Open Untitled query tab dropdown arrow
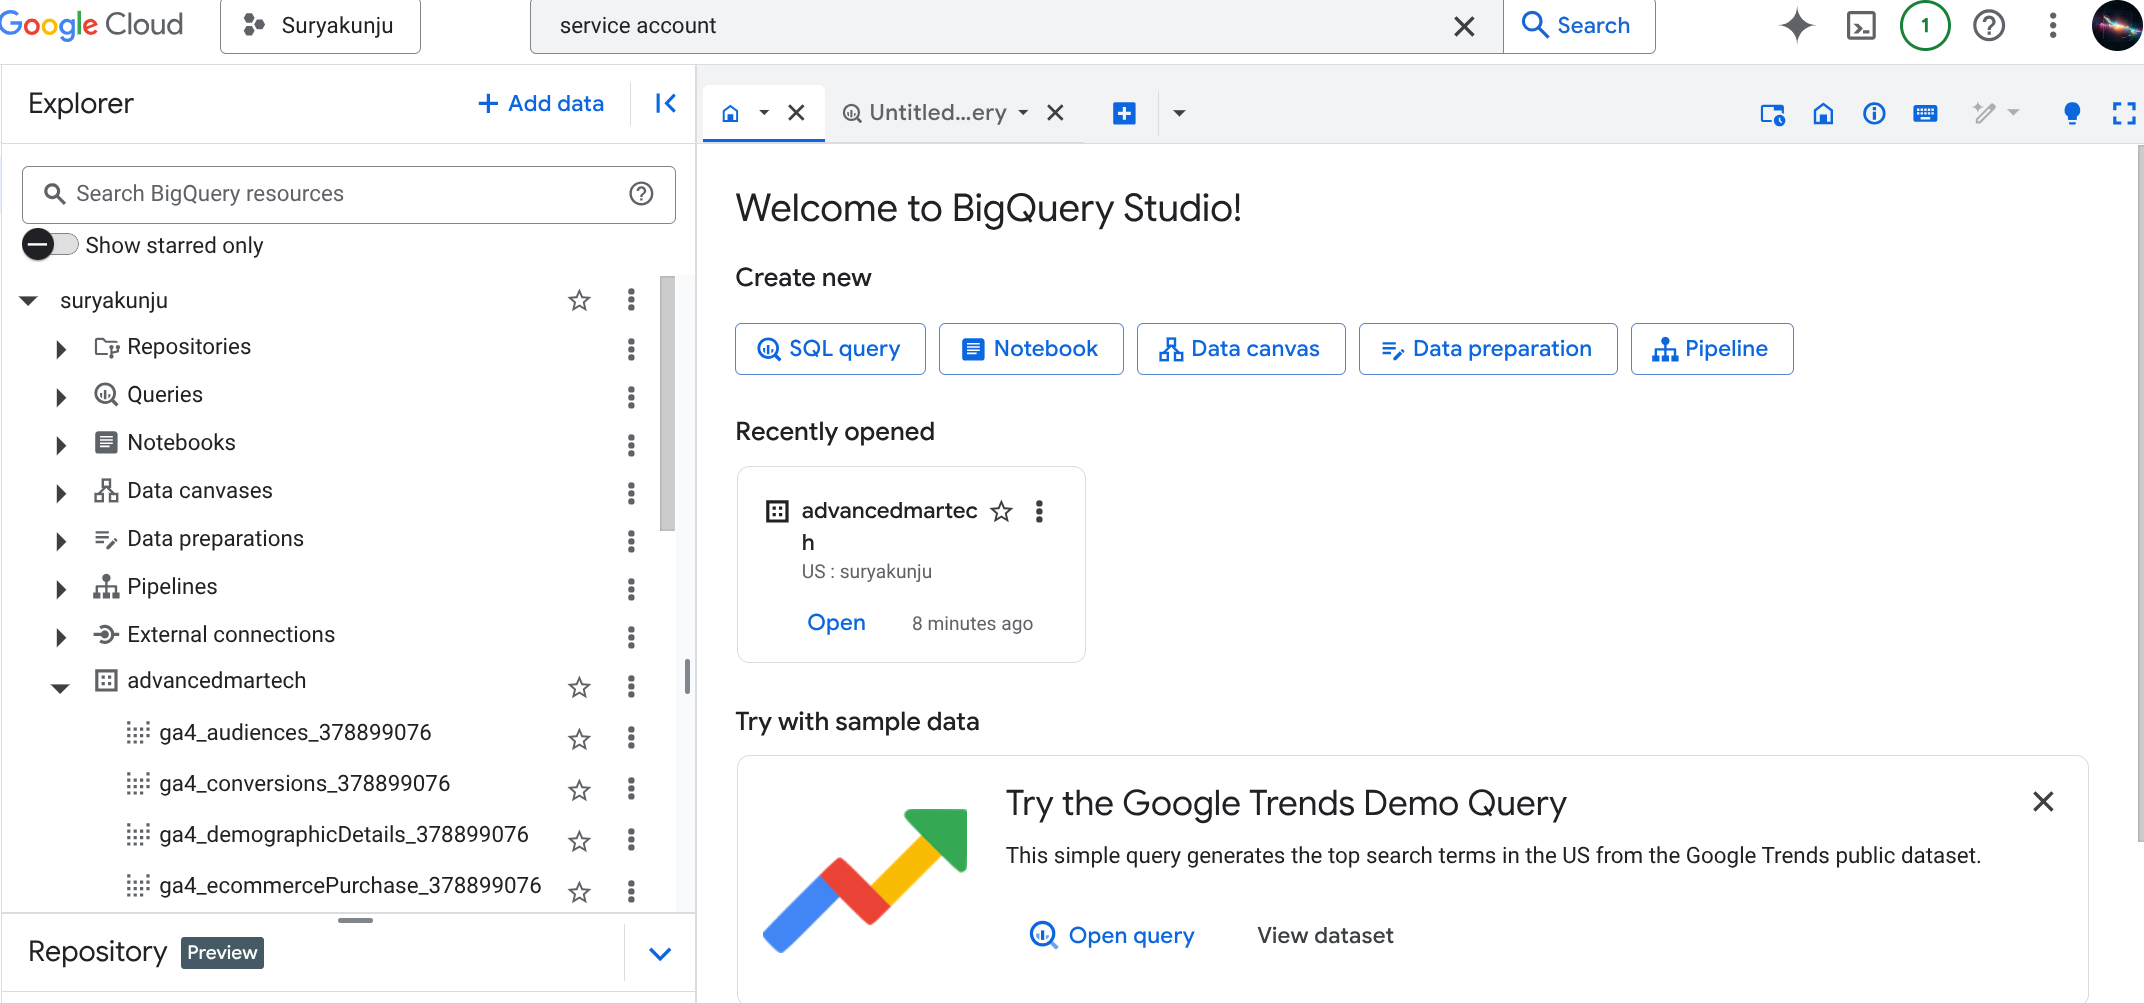Screen dimensions: 2144x1003 (x=1023, y=113)
